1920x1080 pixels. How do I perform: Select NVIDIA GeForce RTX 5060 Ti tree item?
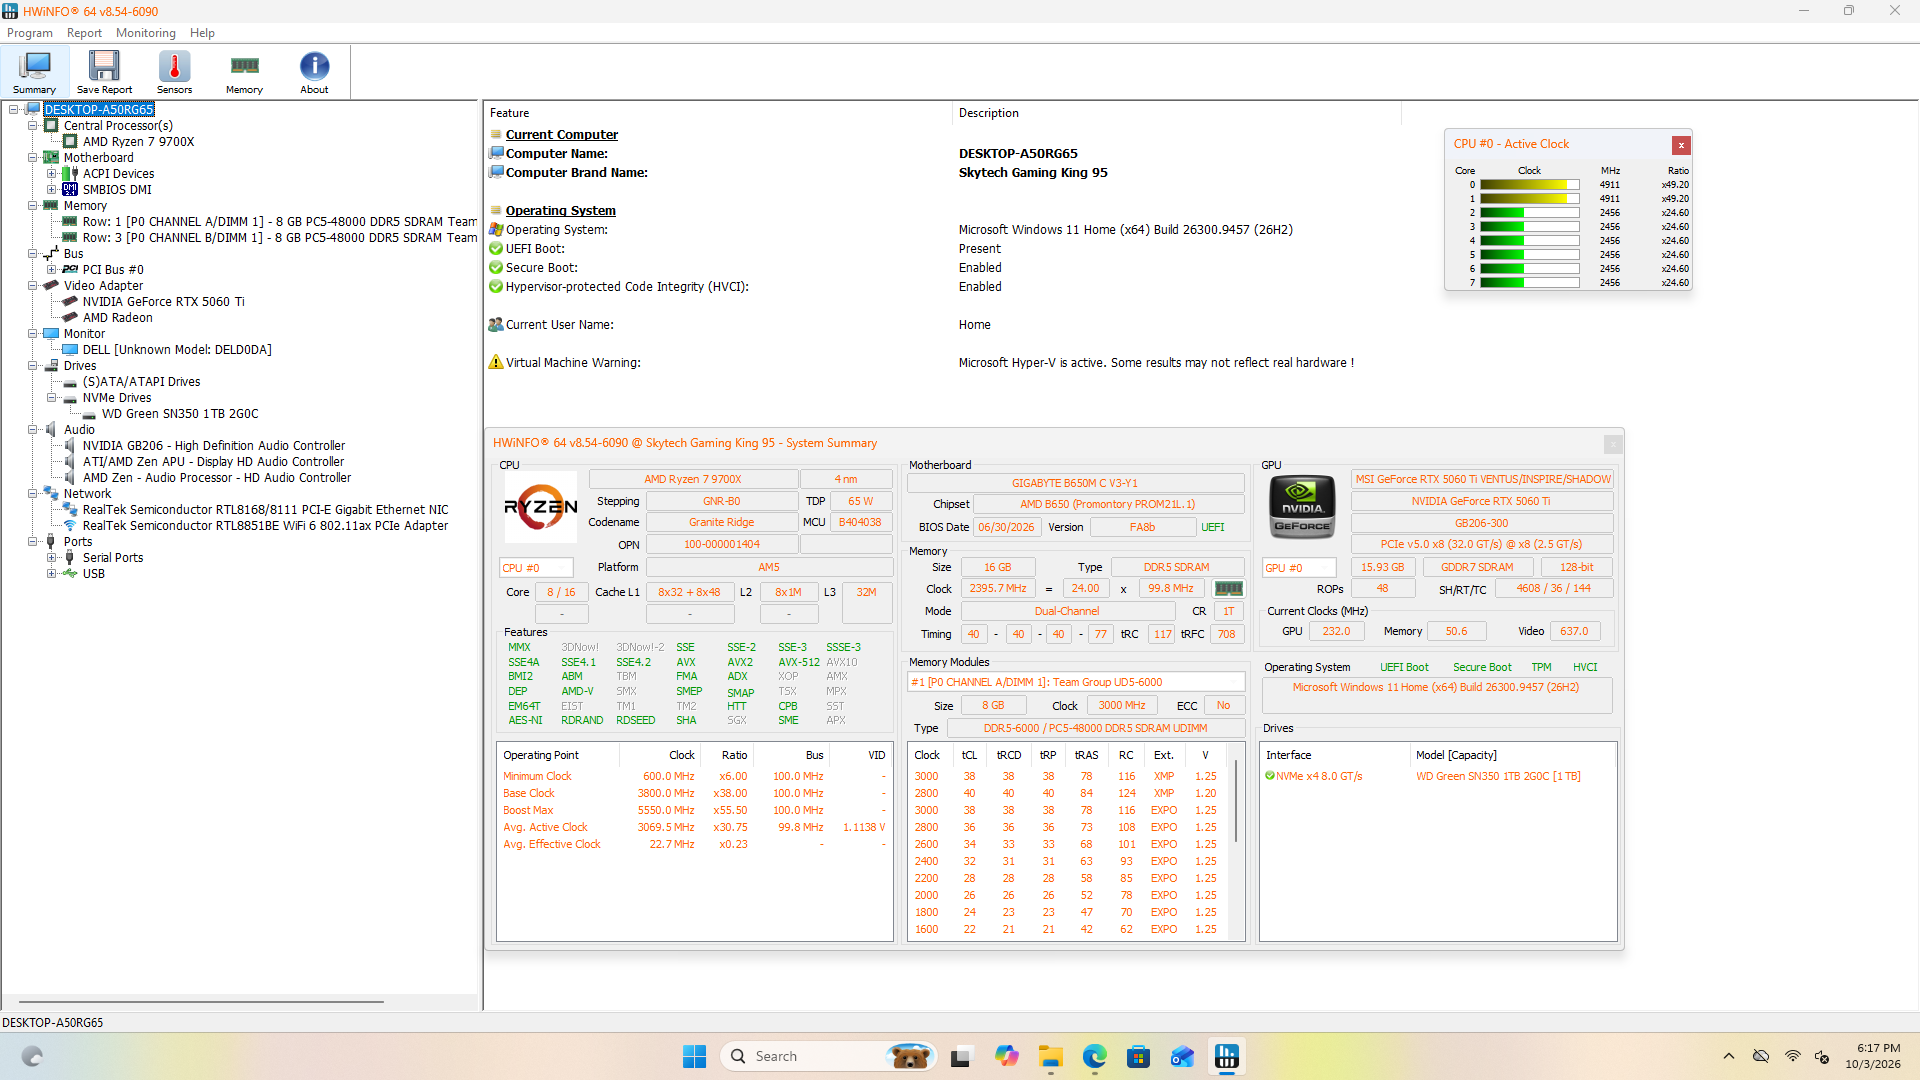point(163,302)
